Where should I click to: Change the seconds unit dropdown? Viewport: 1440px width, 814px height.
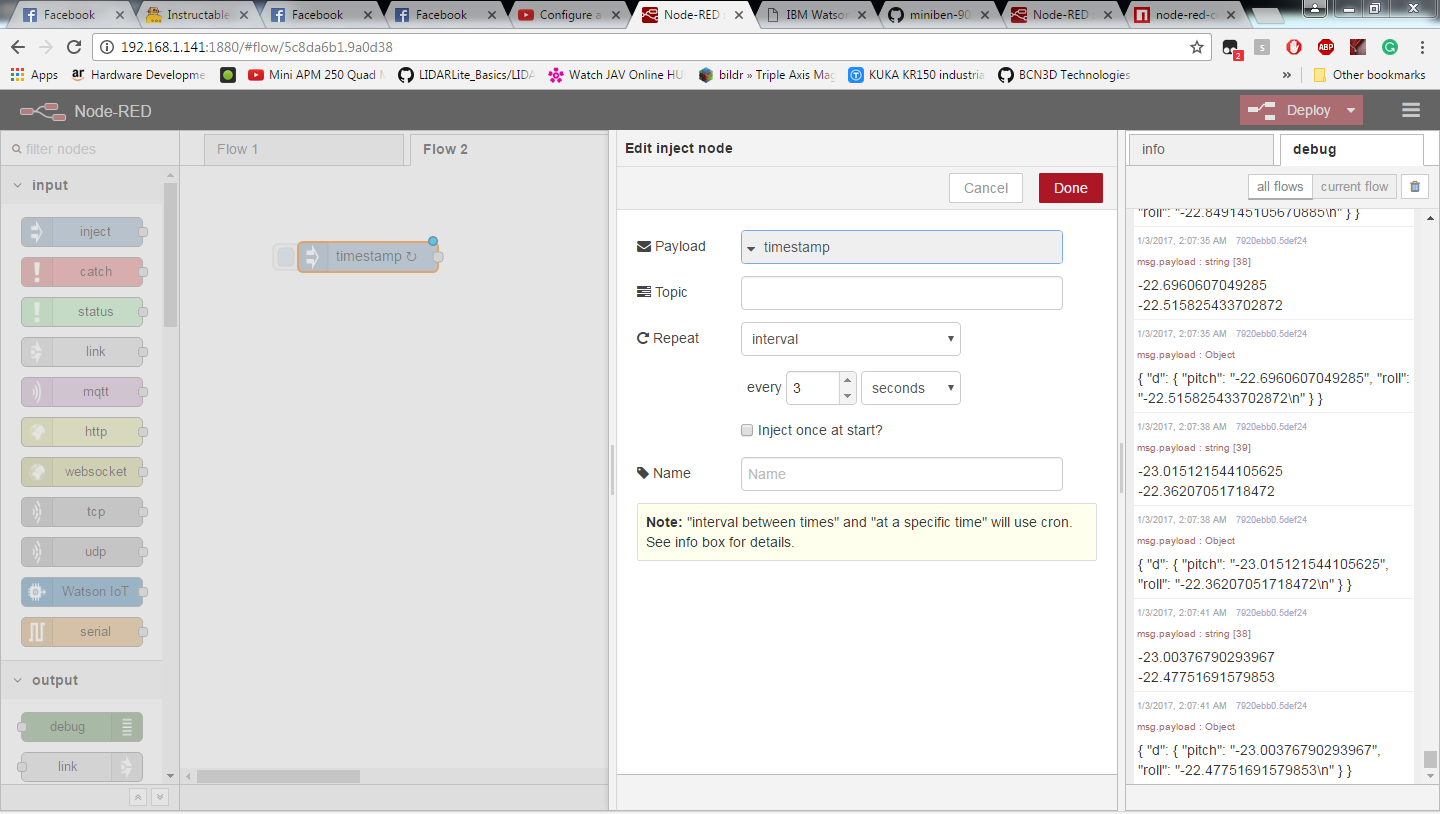point(911,388)
